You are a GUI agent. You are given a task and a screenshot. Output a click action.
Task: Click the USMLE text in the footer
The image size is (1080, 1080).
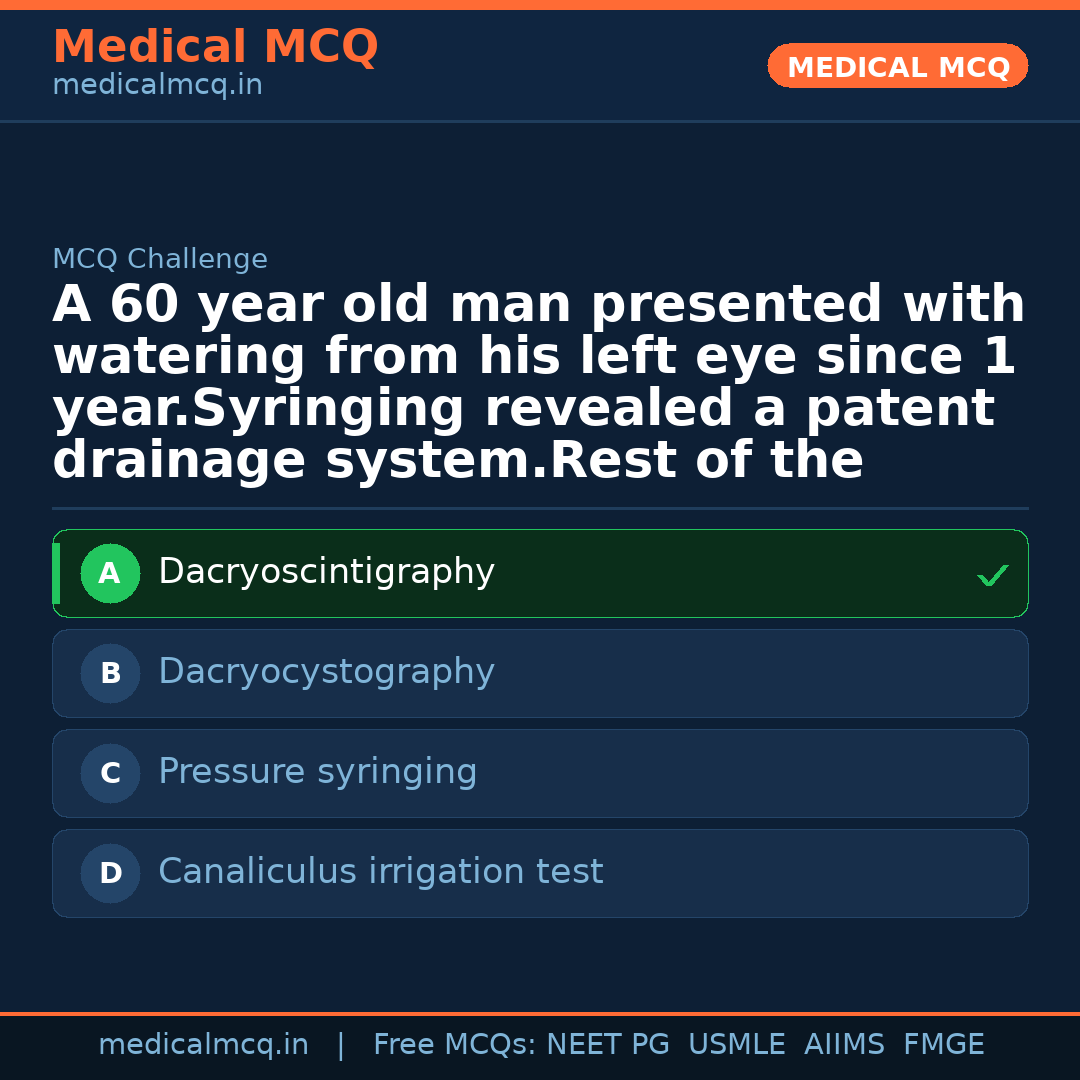tap(736, 1043)
